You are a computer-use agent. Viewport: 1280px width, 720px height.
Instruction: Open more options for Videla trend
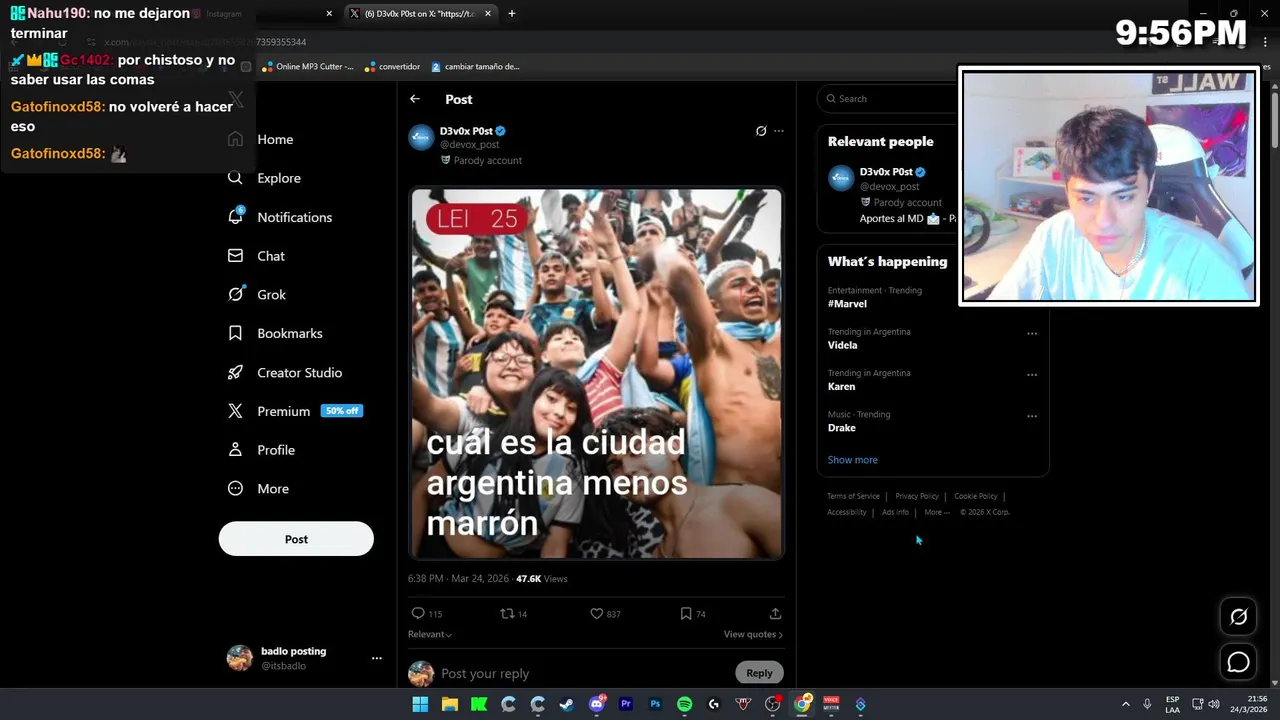tap(1032, 333)
